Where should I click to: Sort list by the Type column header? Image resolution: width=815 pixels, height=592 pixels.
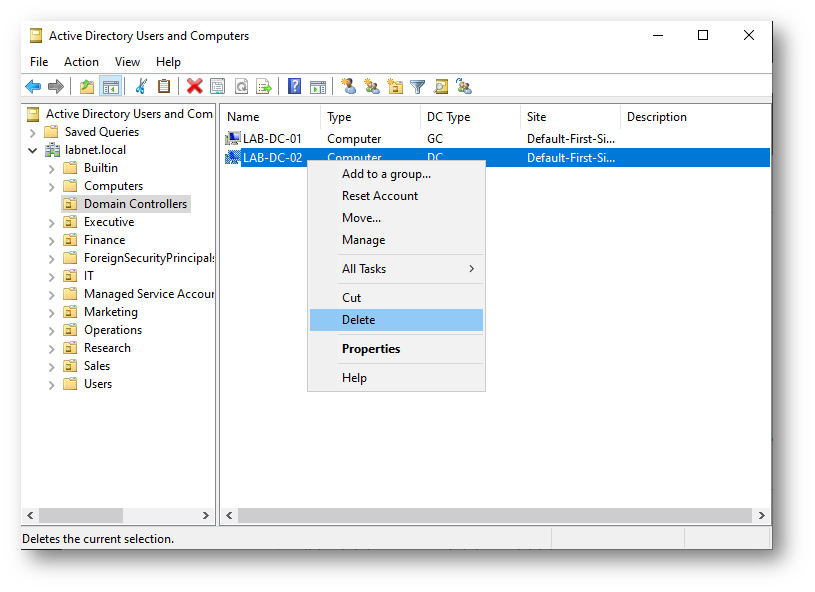pos(371,117)
